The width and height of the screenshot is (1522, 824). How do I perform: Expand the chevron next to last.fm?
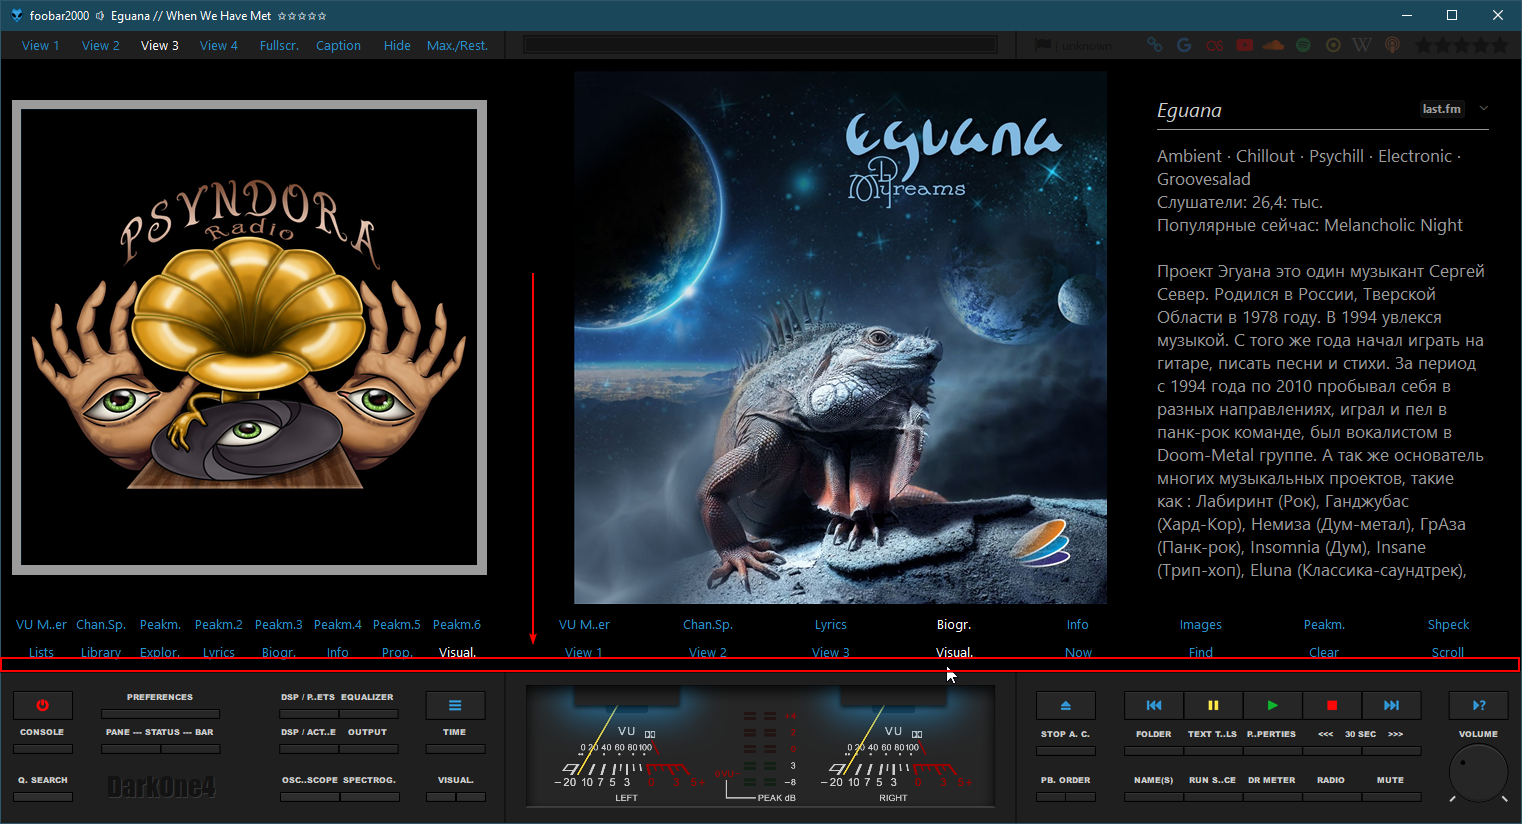click(1484, 109)
